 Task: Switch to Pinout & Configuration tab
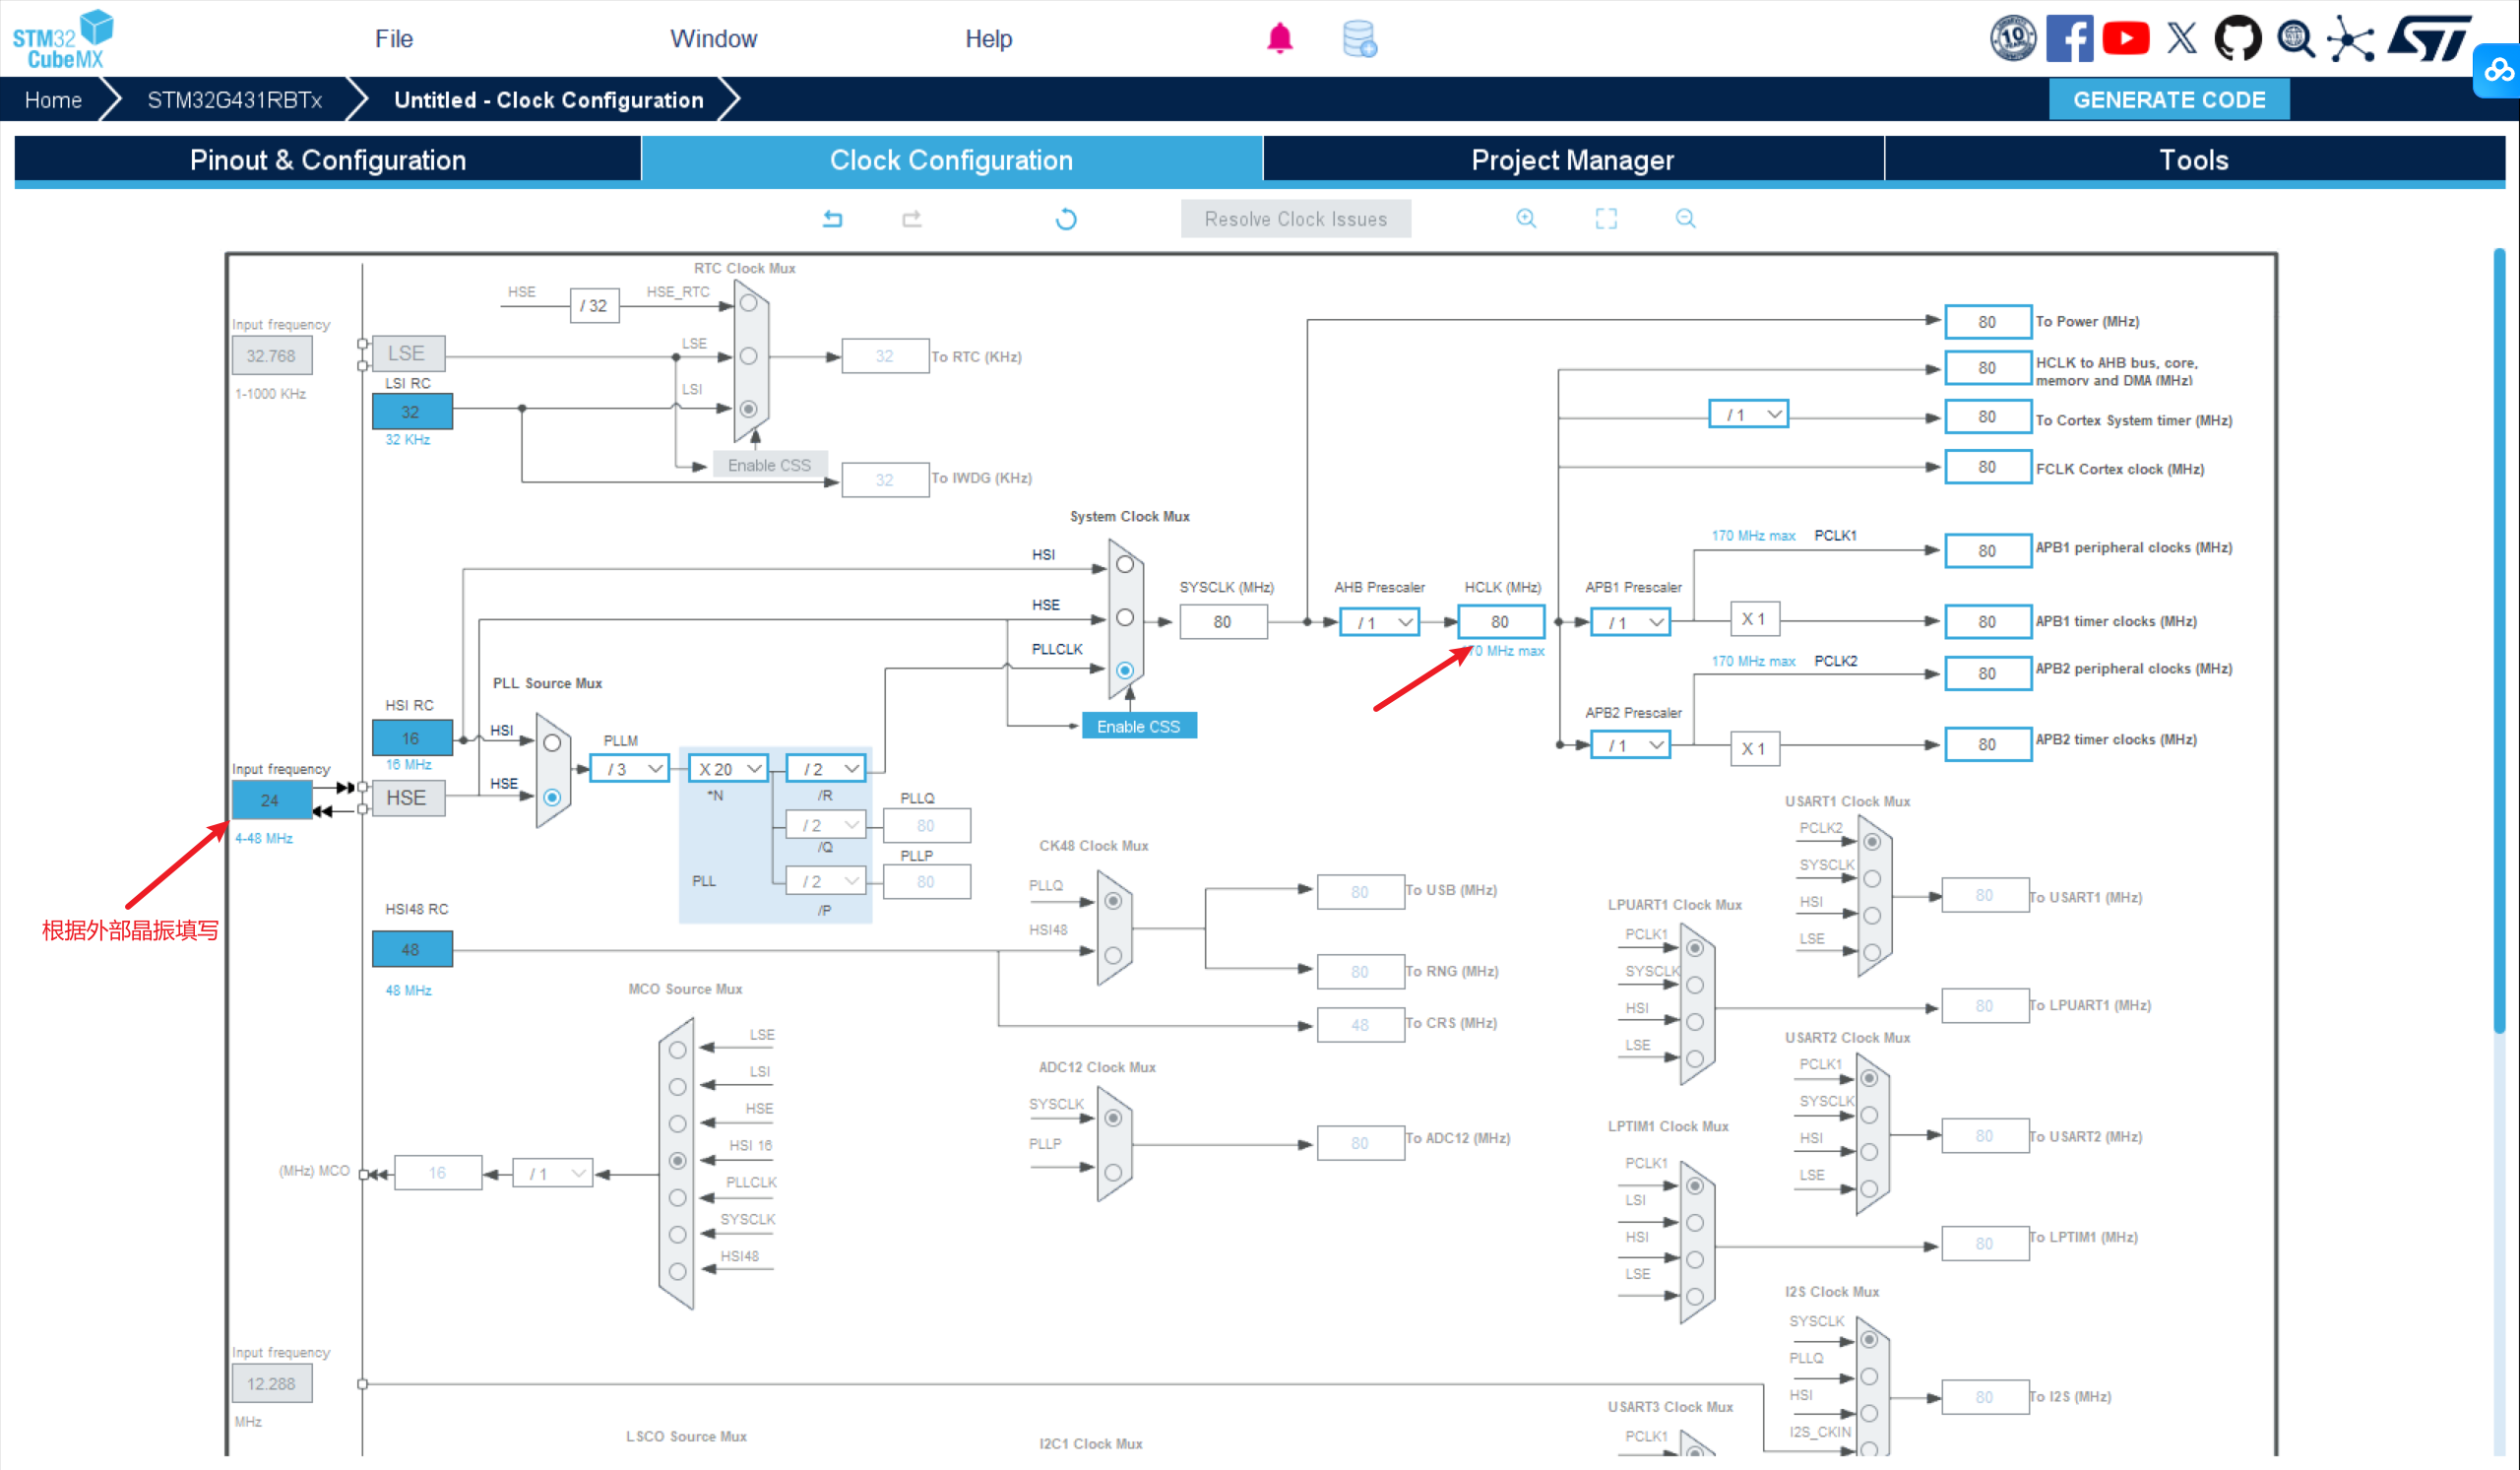click(328, 160)
